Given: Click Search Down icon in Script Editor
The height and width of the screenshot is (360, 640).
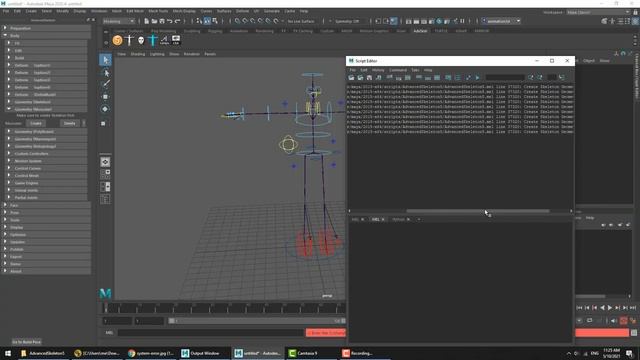Looking at the screenshot, I should click(x=530, y=78).
